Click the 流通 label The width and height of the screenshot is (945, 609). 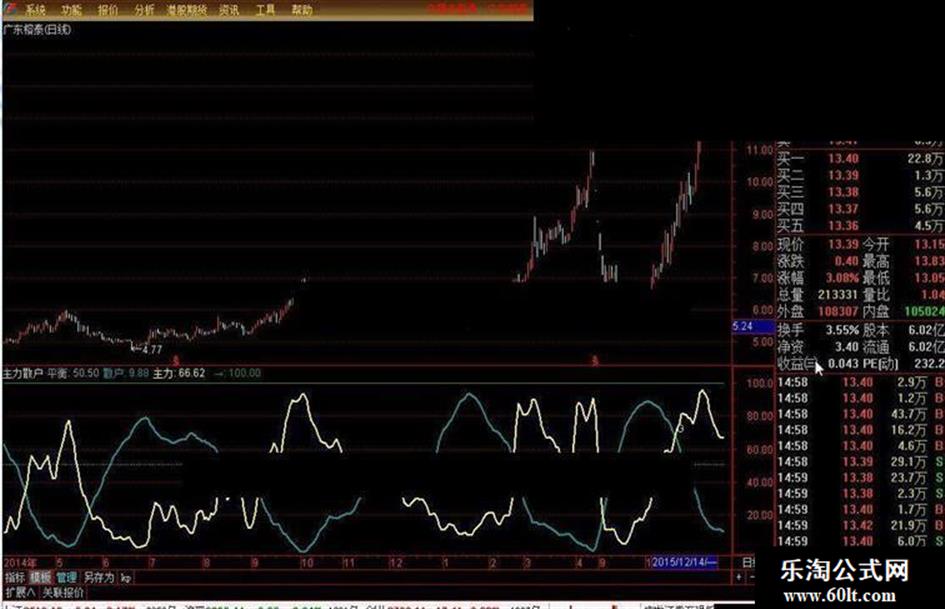(x=876, y=347)
